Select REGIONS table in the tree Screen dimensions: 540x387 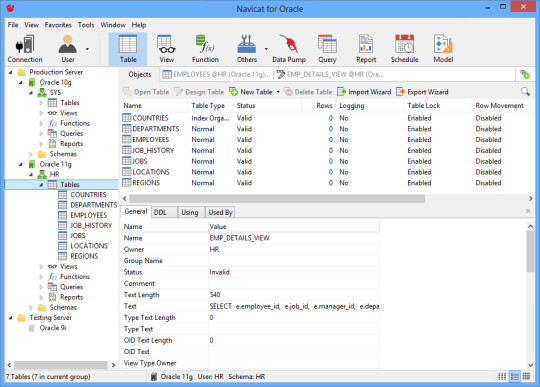point(84,256)
